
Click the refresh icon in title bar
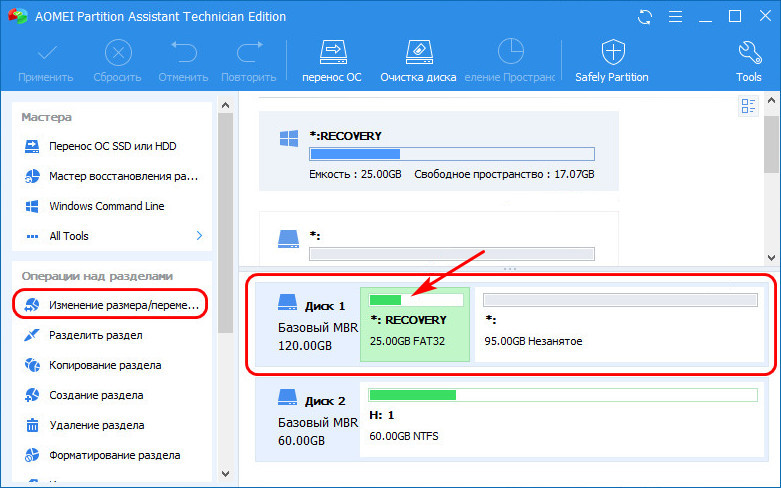coord(645,17)
